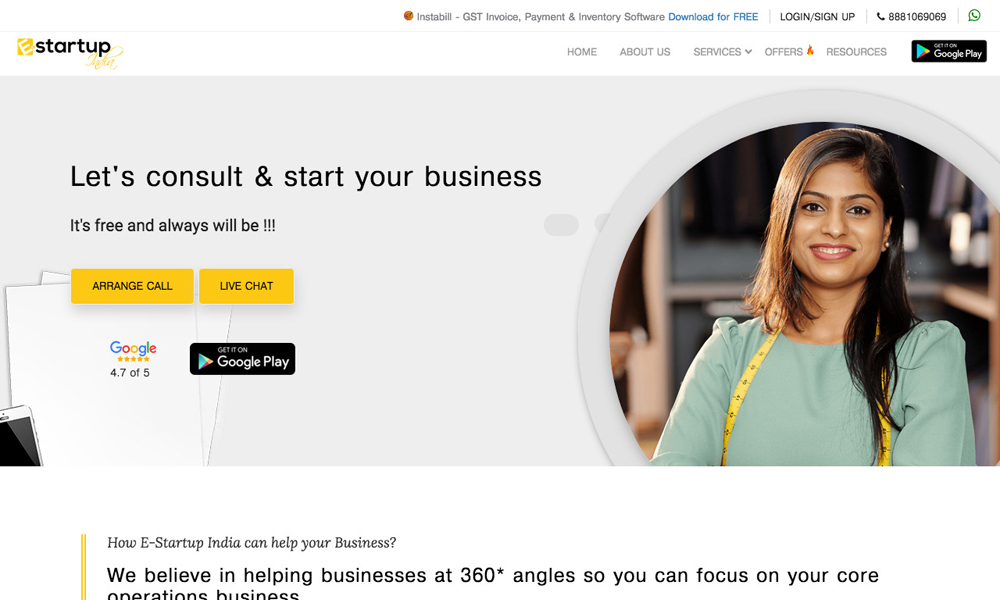Click the Download for FREE link

713,17
